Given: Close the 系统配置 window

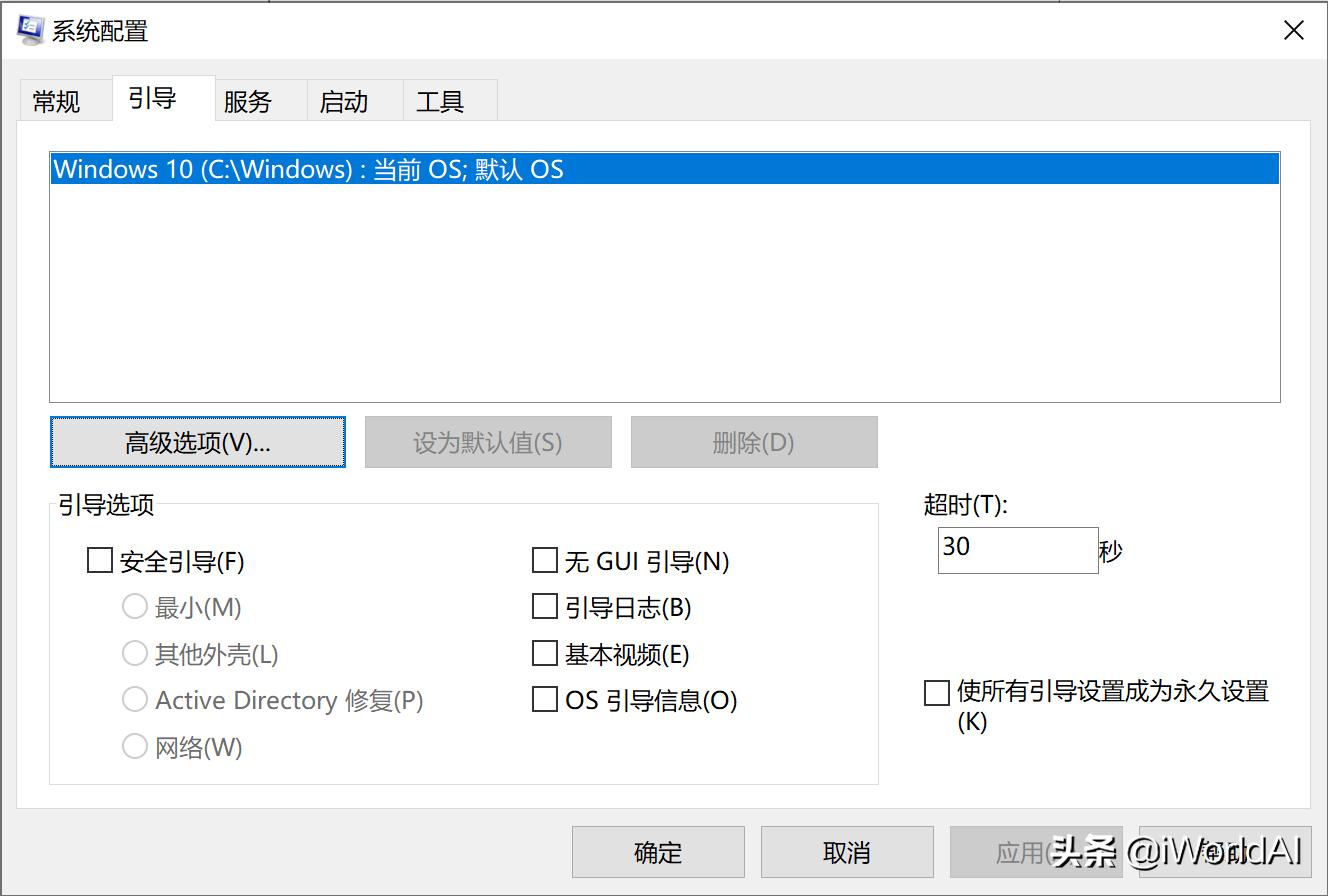Looking at the screenshot, I should (x=1294, y=31).
